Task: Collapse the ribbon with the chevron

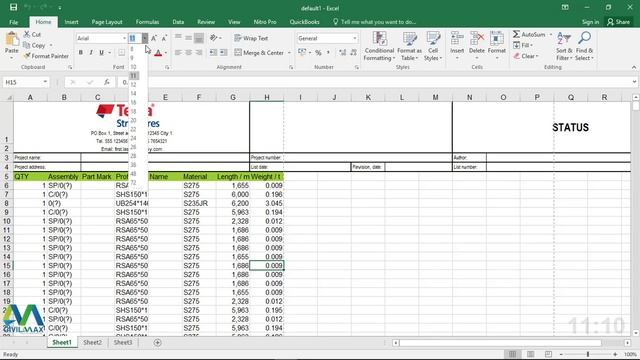Action: pos(633,67)
